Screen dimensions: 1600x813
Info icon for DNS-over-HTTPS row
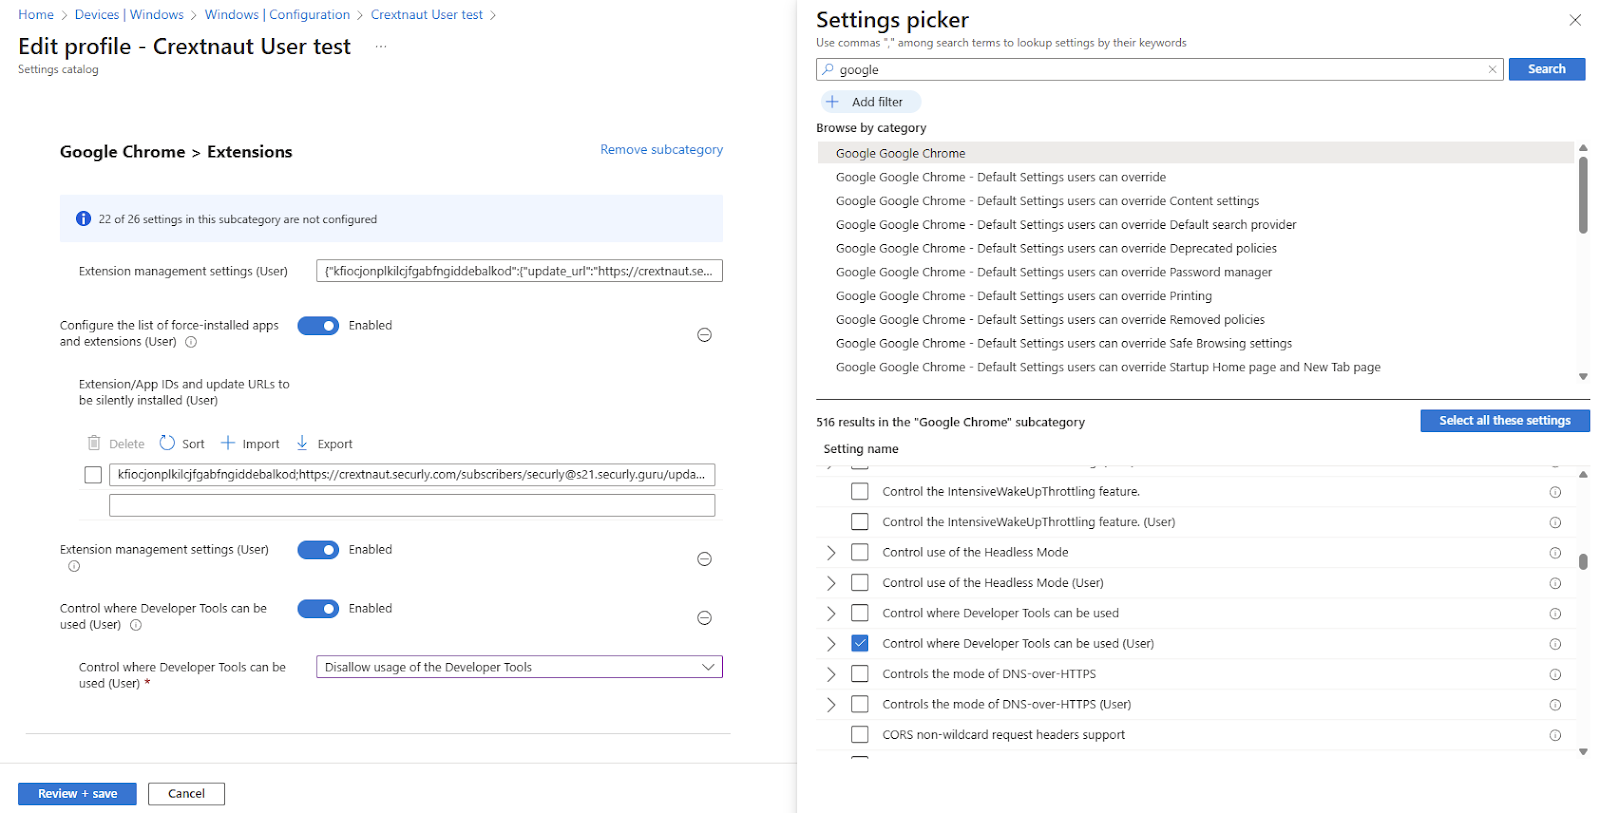[1555, 675]
